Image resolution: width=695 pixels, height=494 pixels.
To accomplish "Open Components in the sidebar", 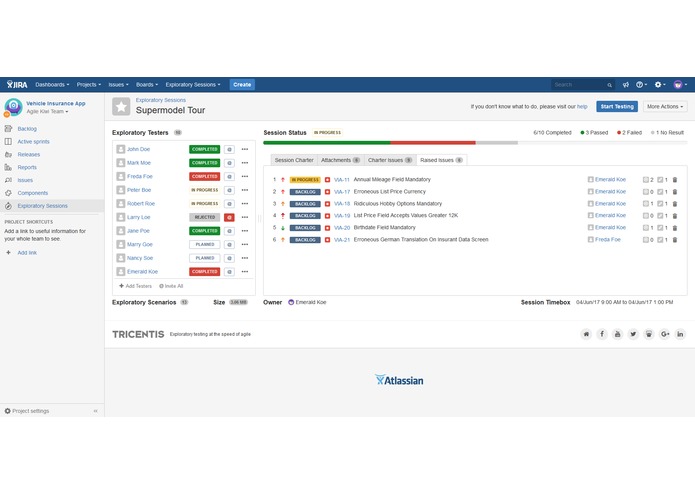I will click(32, 193).
